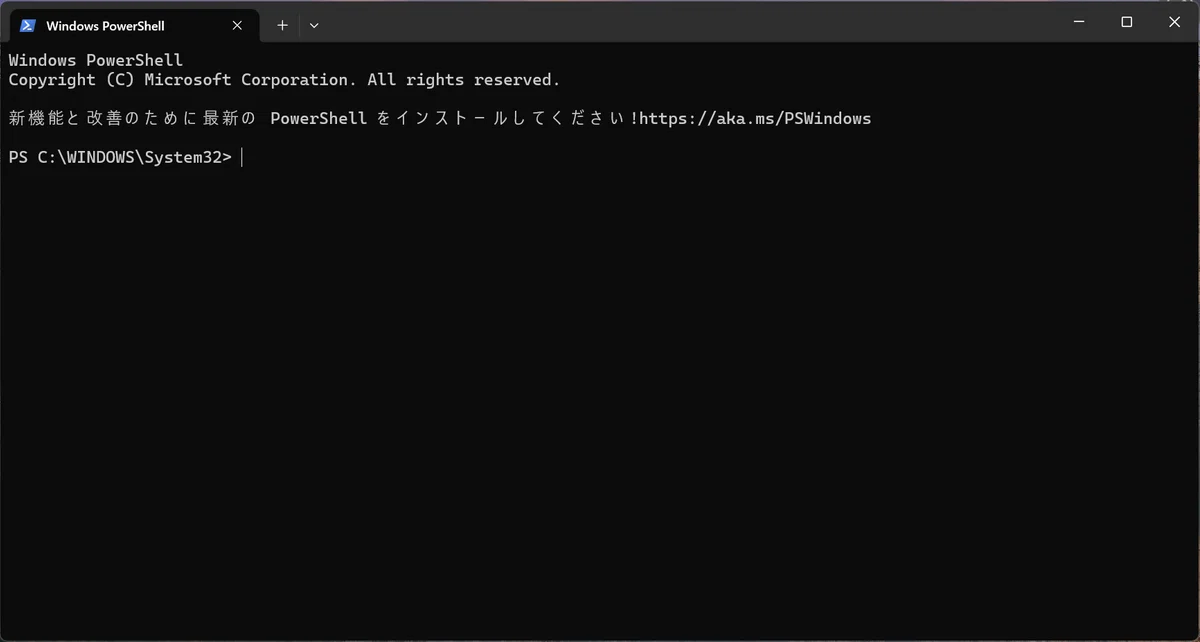Click the 'All rights reserved.' text
Viewport: 1200px width, 642px height.
(464, 80)
